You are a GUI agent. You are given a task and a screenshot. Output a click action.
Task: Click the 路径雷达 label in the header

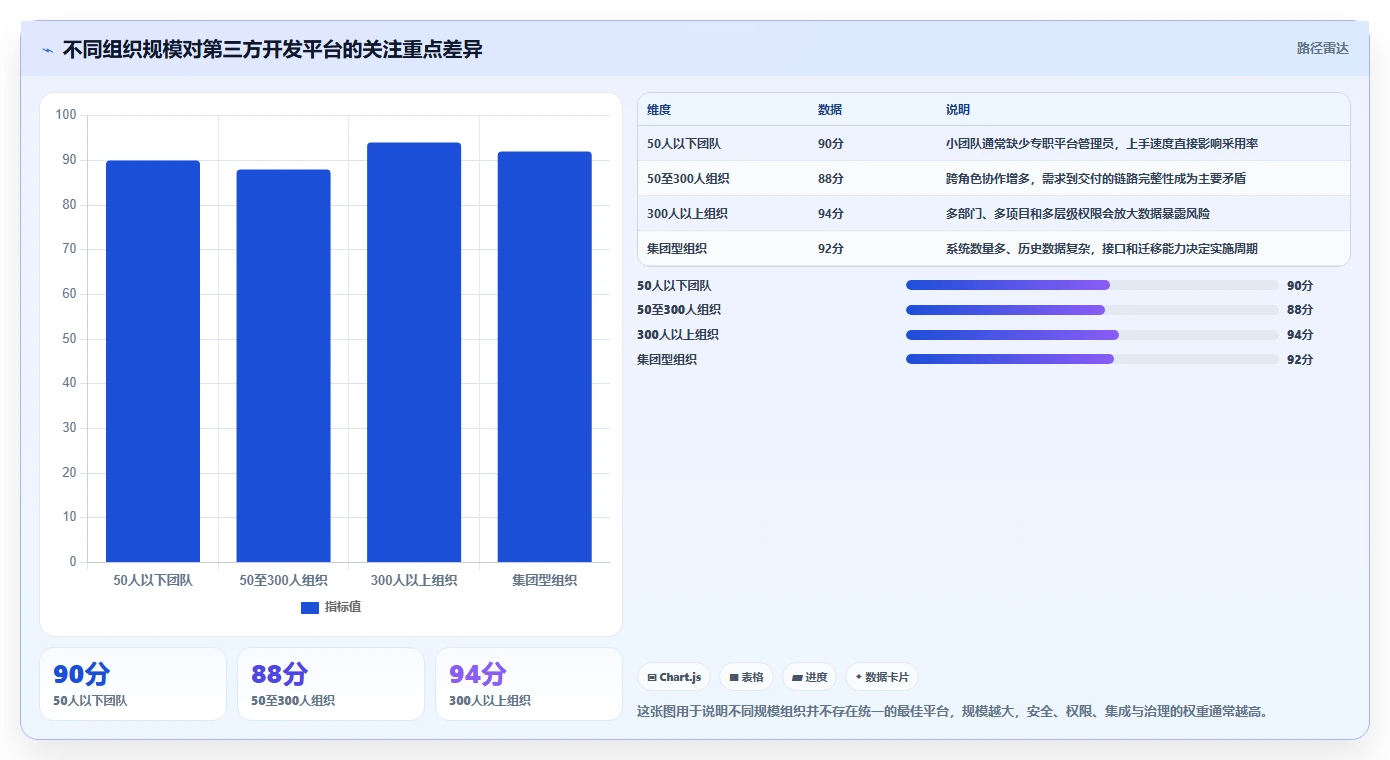tap(1322, 48)
